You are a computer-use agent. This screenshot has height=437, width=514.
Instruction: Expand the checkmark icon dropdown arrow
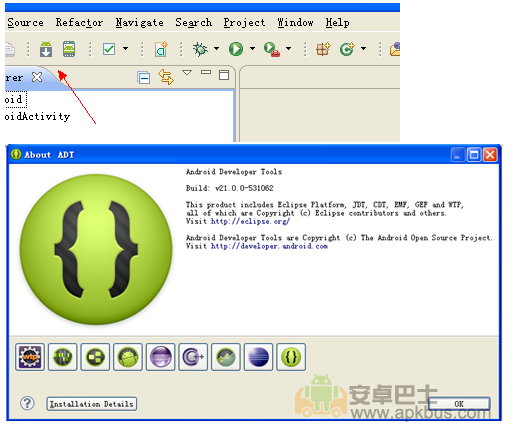(x=125, y=49)
